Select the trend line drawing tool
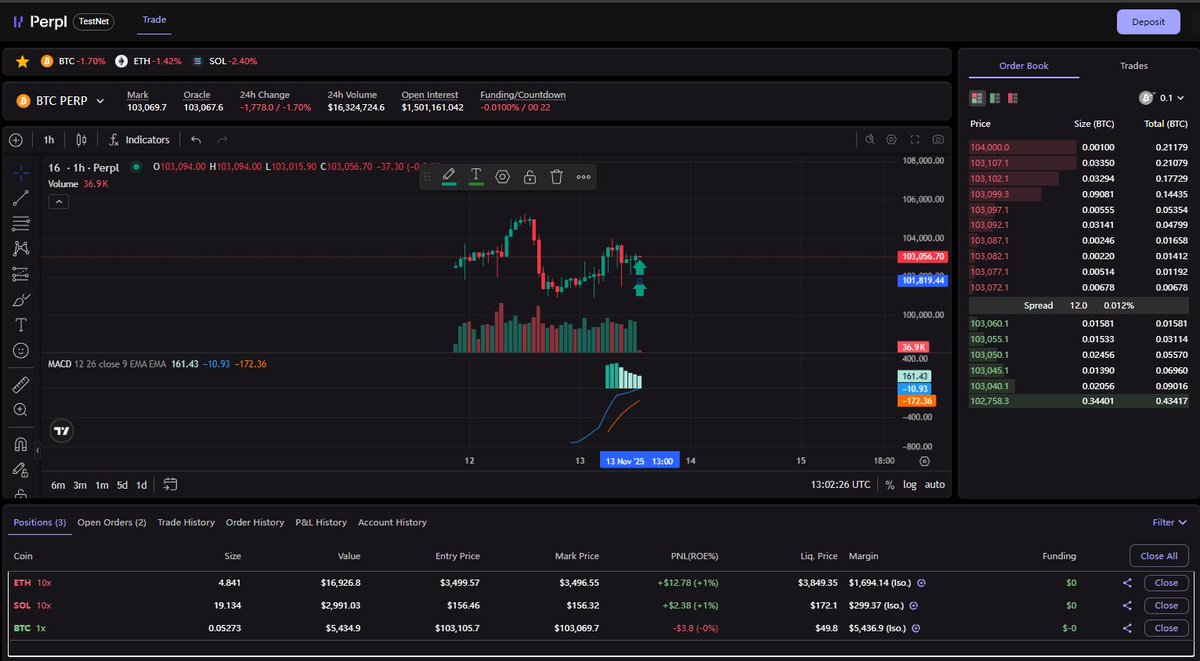 pos(20,197)
